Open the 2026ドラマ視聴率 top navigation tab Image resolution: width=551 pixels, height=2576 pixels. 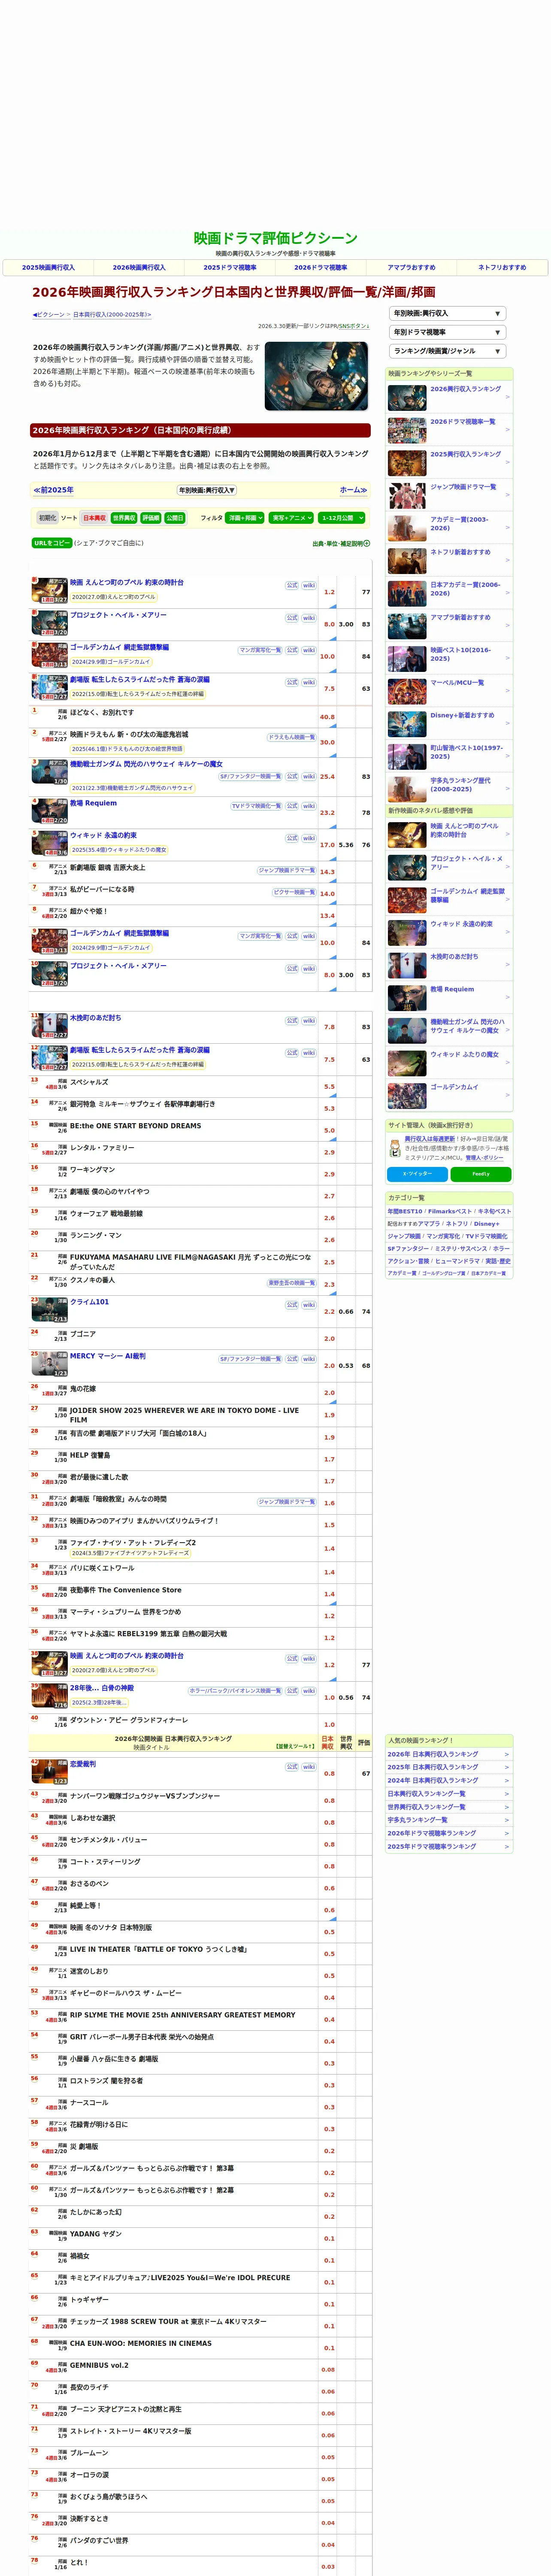[321, 268]
